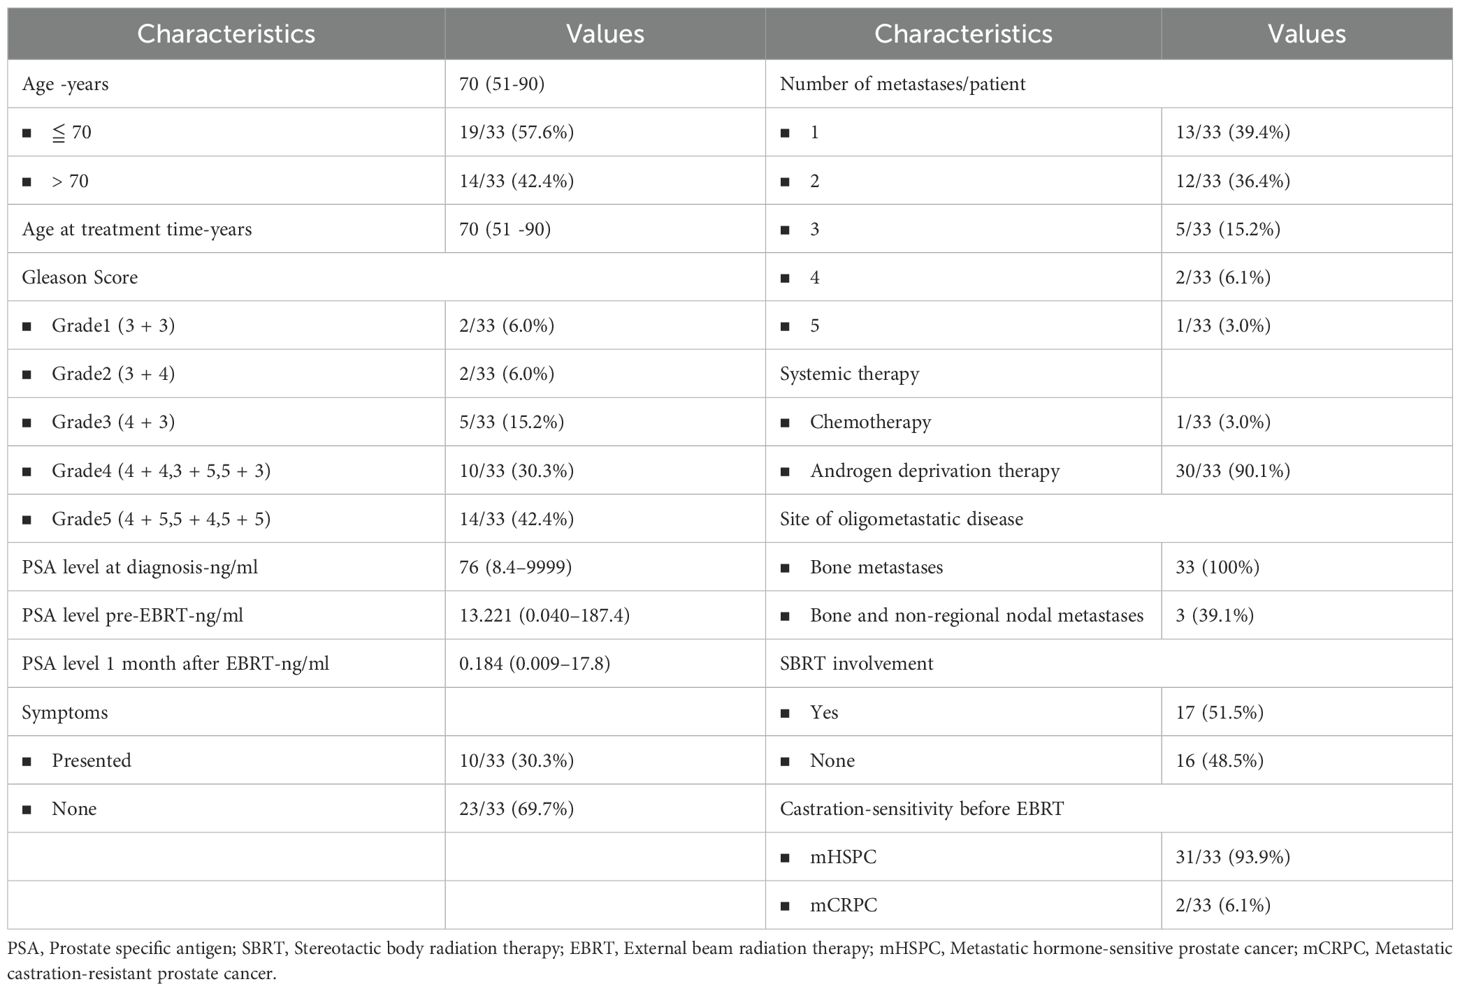Click the Presented symptoms value 10/33 (30.3%)
Viewport: 1460px width, 991px height.
(x=516, y=760)
